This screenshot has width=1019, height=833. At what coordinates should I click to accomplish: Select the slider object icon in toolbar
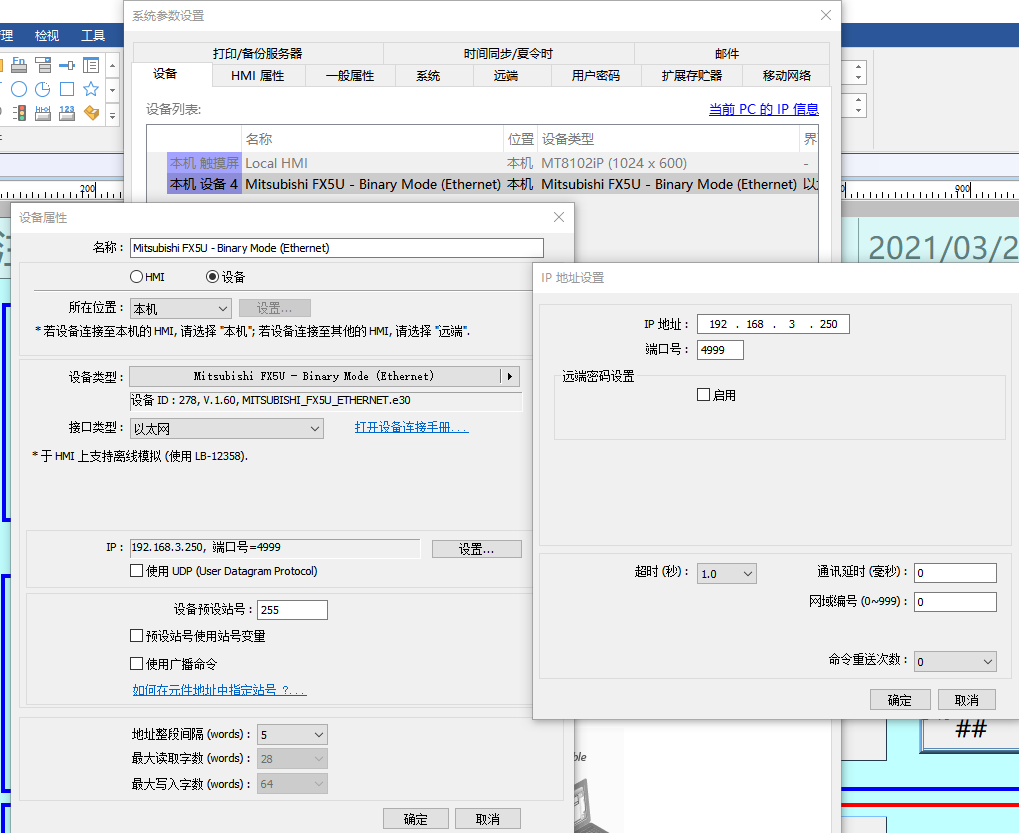point(67,66)
